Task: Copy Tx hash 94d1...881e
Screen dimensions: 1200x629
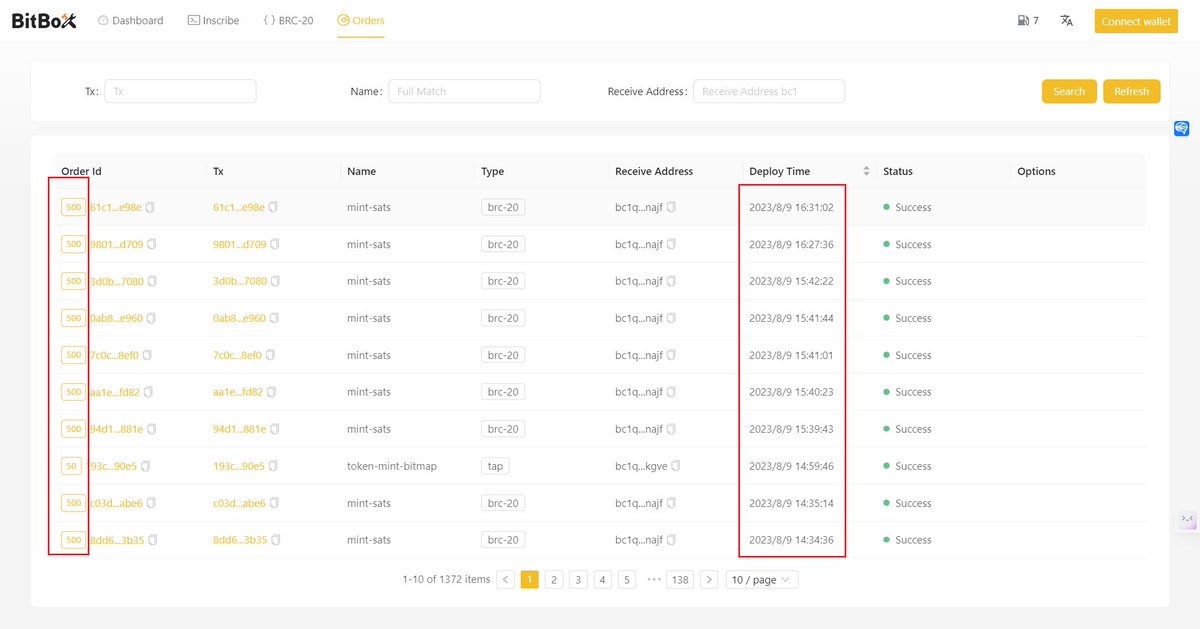Action: click(x=275, y=430)
